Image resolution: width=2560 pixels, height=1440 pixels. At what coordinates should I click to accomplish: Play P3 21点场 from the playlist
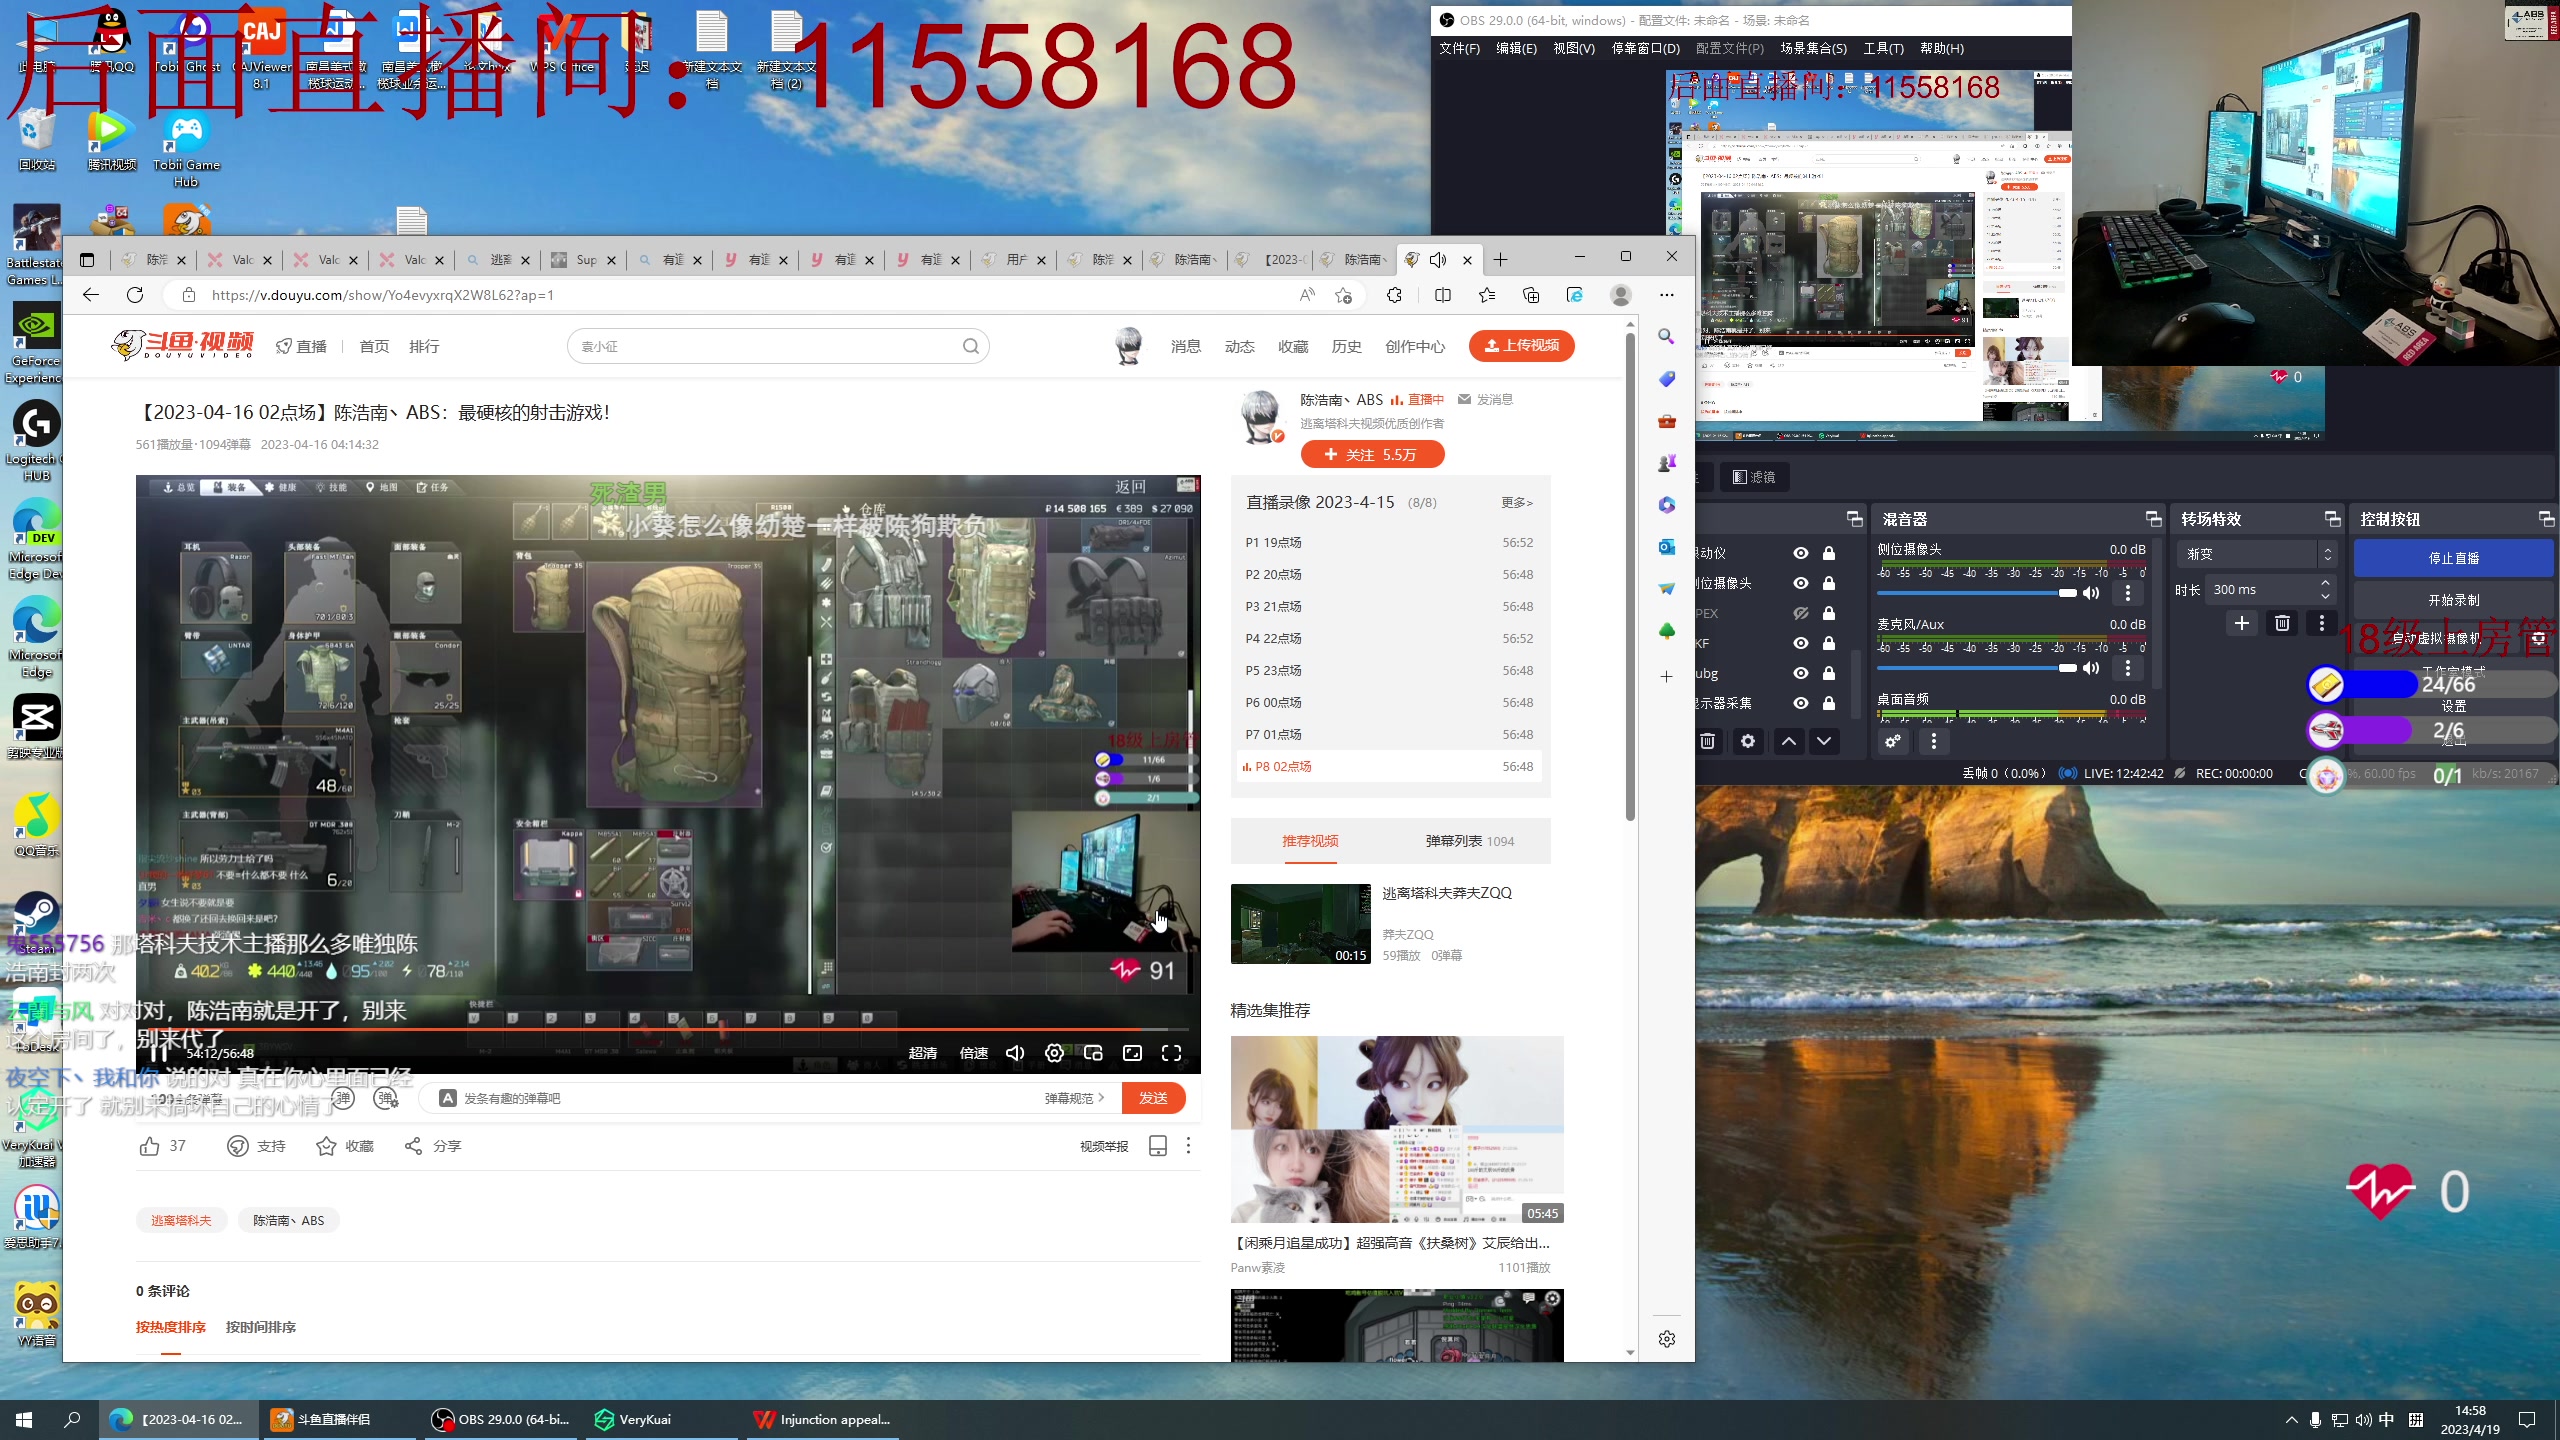[x=1388, y=607]
